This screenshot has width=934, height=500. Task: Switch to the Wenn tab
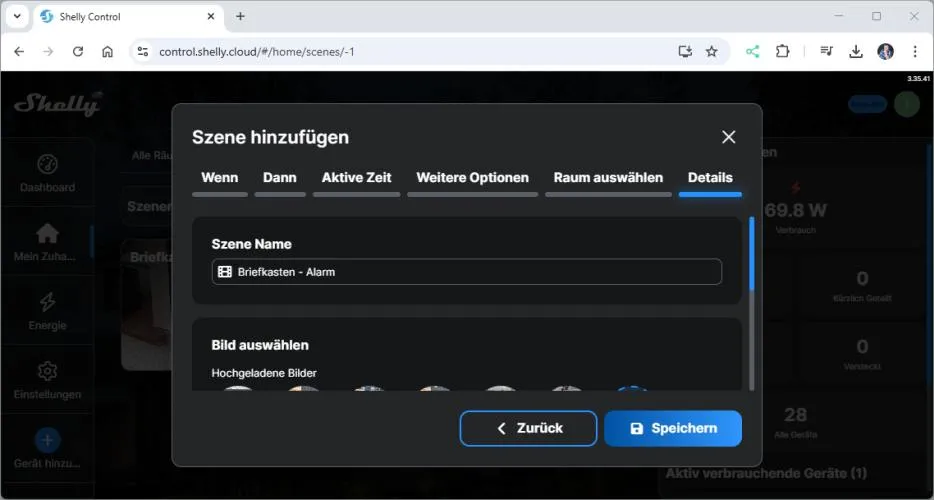click(219, 178)
